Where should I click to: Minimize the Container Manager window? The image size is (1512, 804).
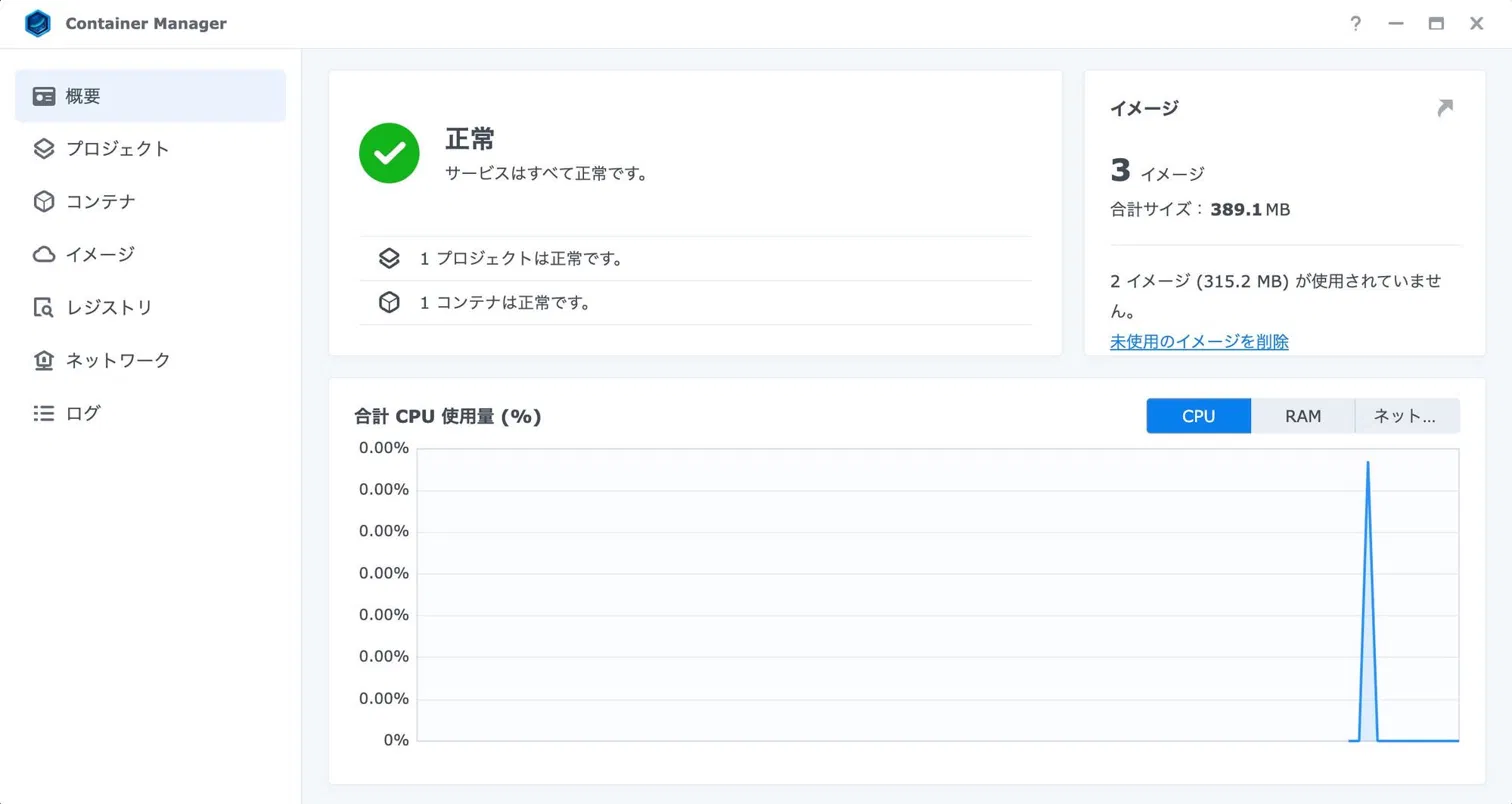1396,24
